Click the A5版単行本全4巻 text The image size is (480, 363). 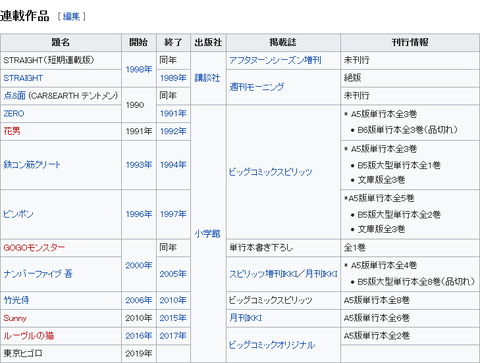tap(384, 265)
